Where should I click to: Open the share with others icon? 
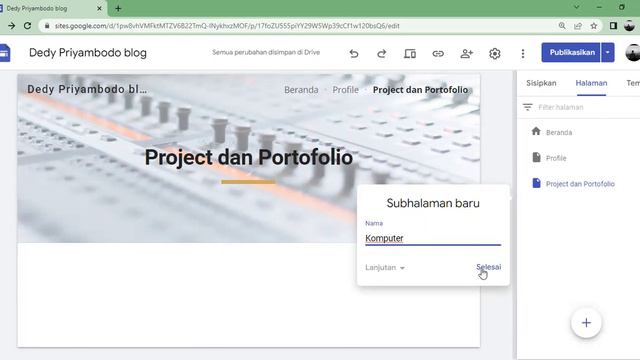pyautogui.click(x=467, y=53)
